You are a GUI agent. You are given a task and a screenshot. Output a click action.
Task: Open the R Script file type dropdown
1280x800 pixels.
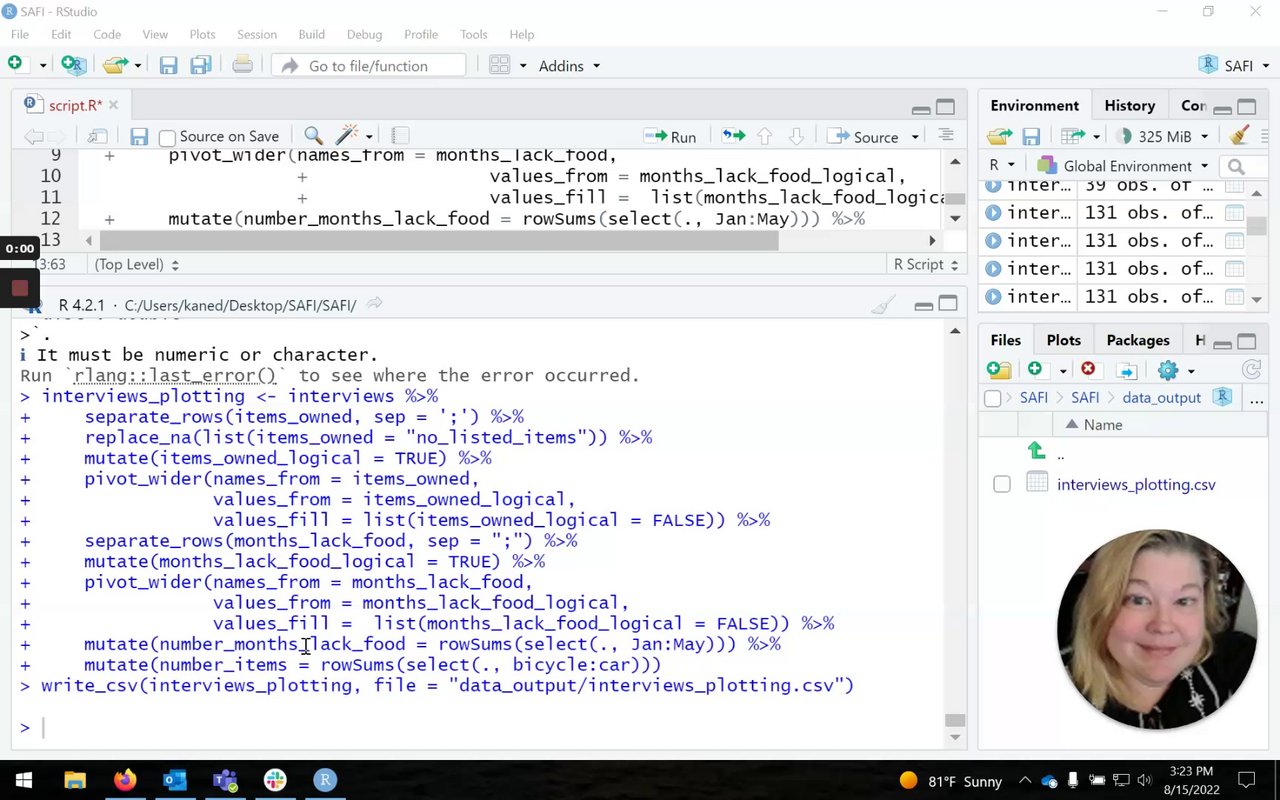point(926,265)
